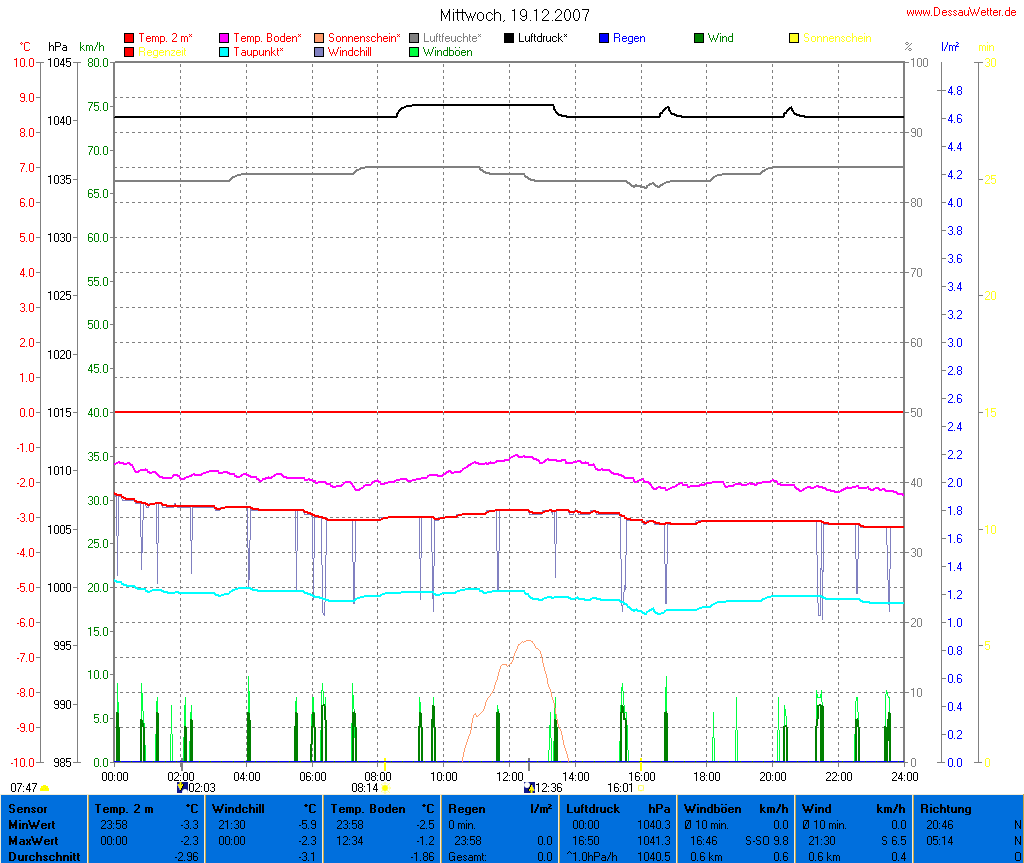Select the blue Regen legend swatch
1024x863 pixels.
click(x=604, y=38)
